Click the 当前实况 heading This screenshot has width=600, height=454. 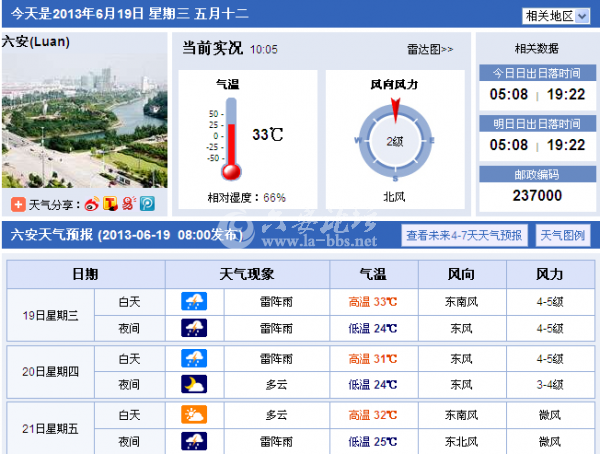pos(212,48)
